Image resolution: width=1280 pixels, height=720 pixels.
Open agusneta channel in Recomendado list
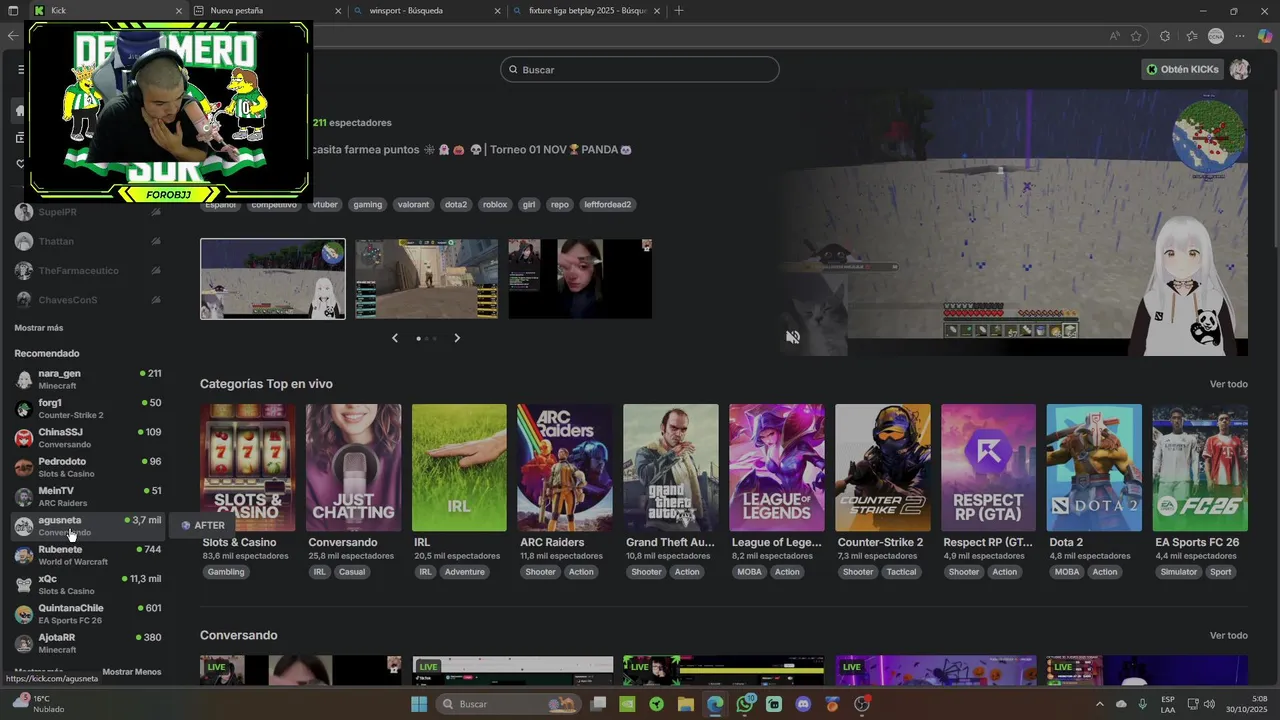pos(88,526)
